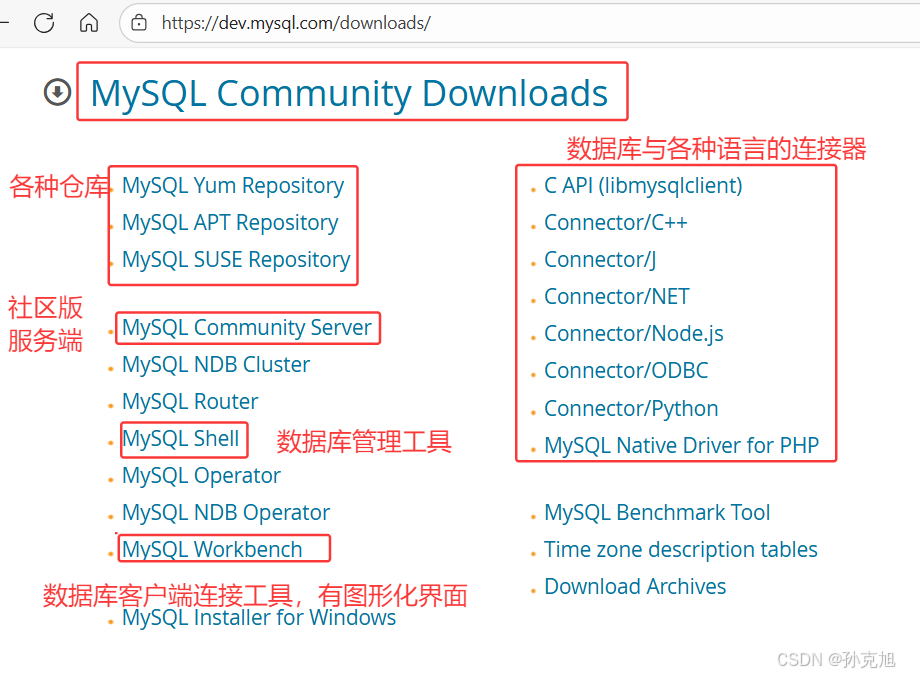Open Connector/J link

coord(600,259)
